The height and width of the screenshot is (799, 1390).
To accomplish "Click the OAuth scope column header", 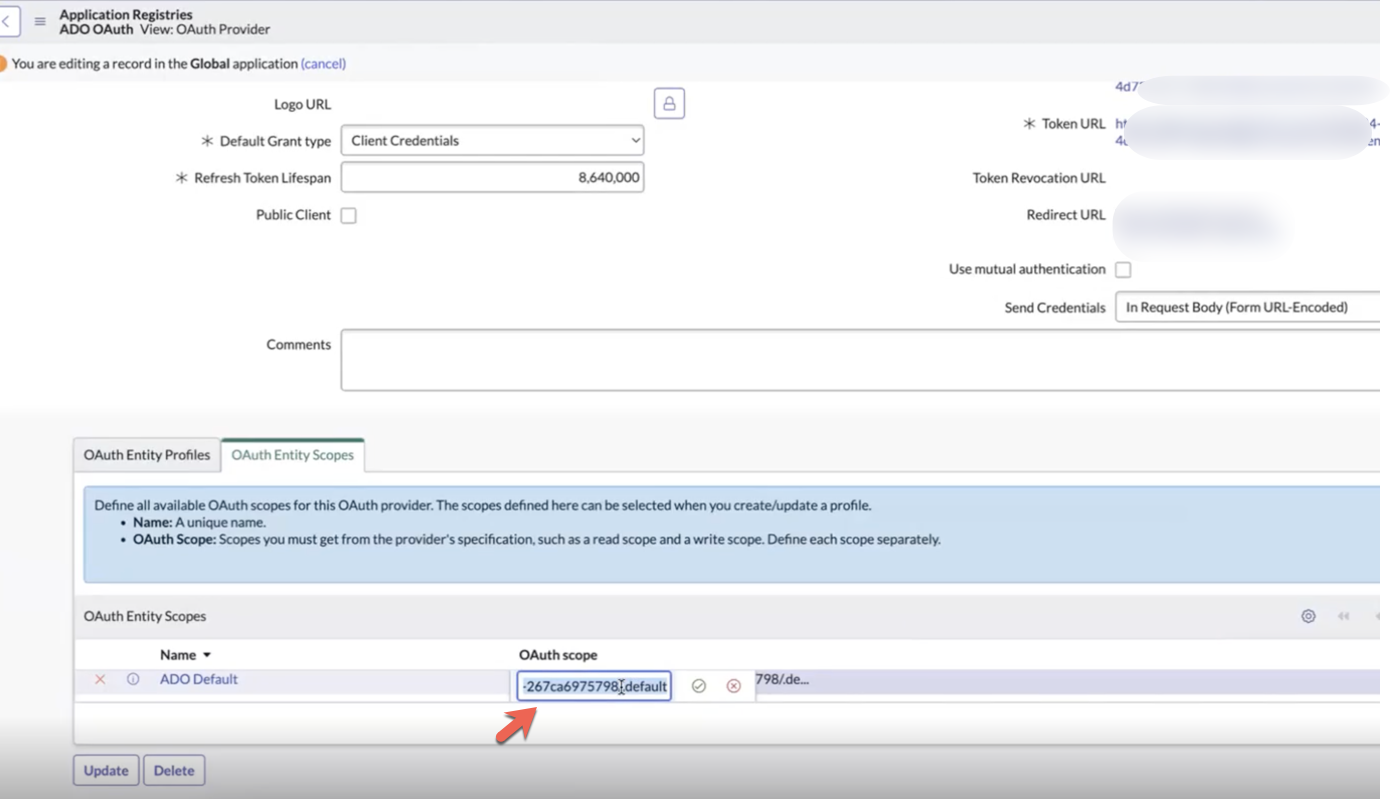I will (x=558, y=655).
